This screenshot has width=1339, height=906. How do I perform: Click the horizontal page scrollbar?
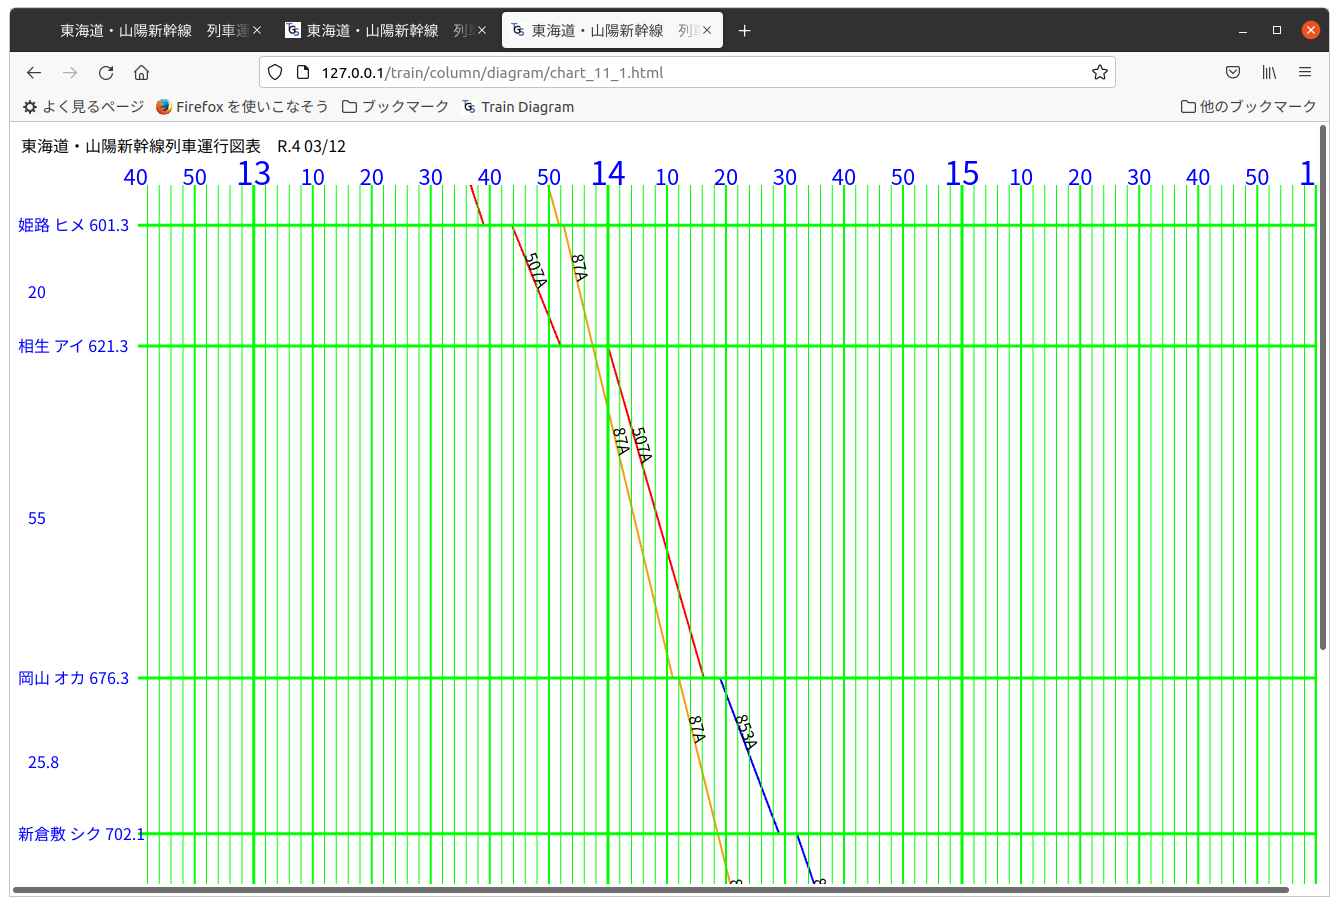pyautogui.click(x=650, y=890)
